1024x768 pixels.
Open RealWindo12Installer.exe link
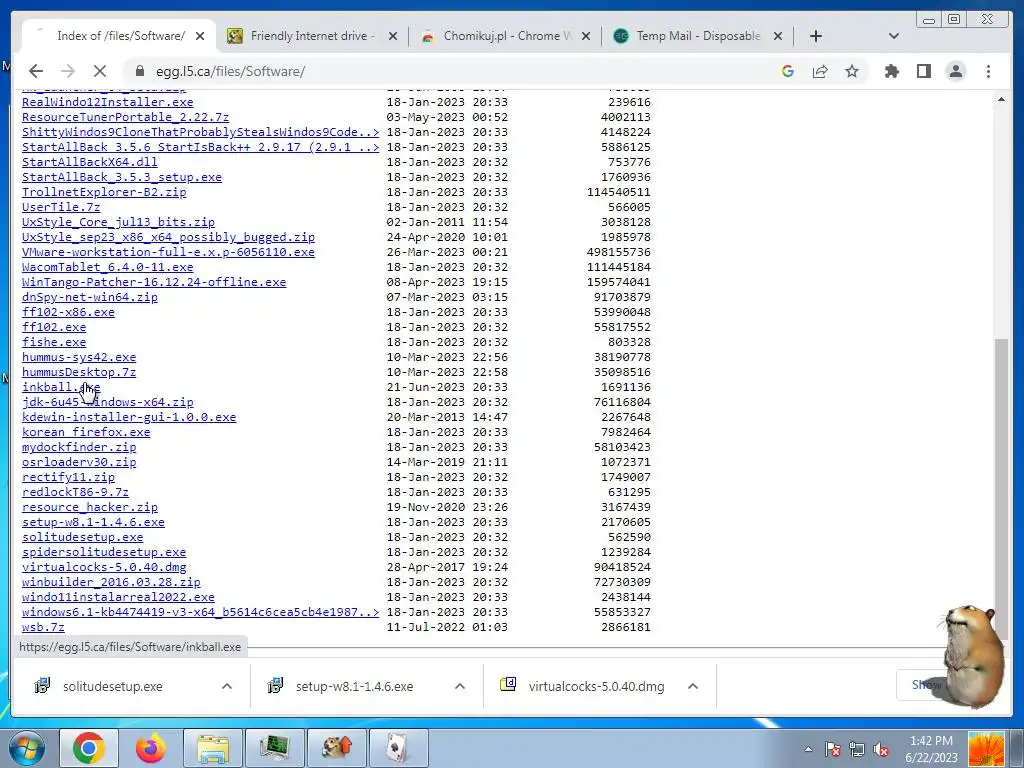(108, 103)
